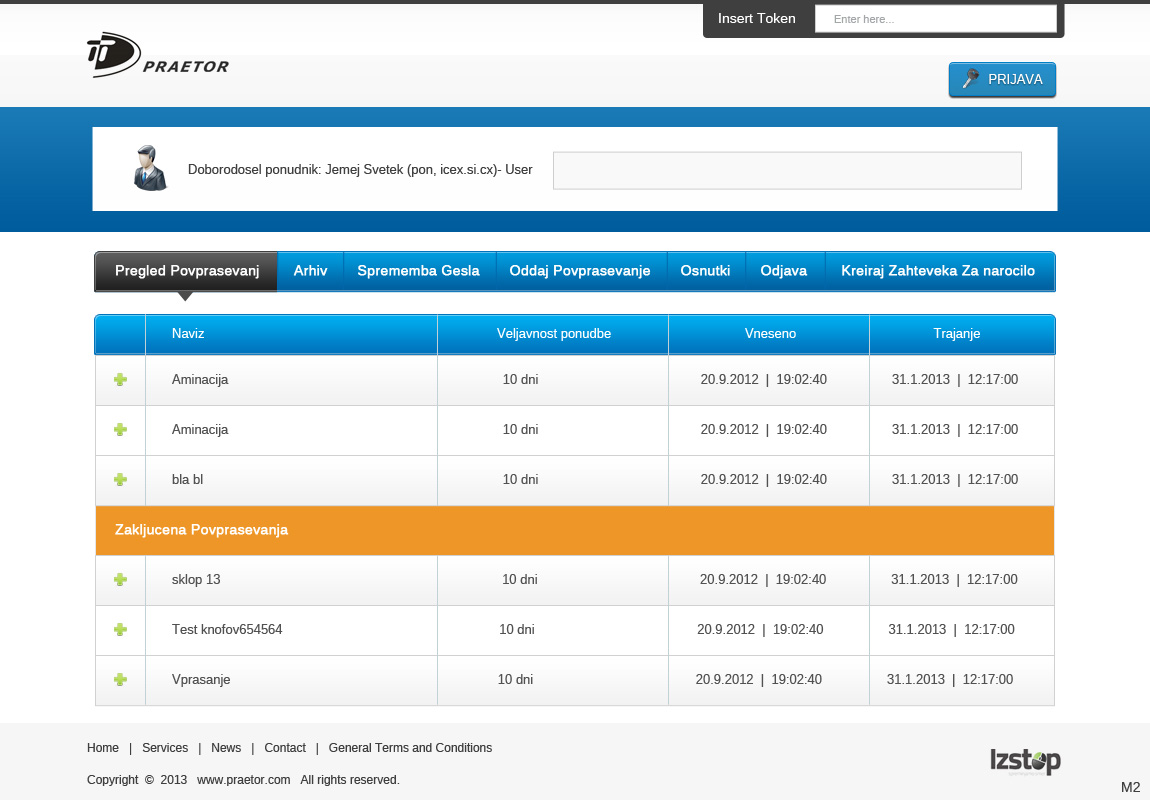Open the General Terms and Conditions link

[x=410, y=748]
